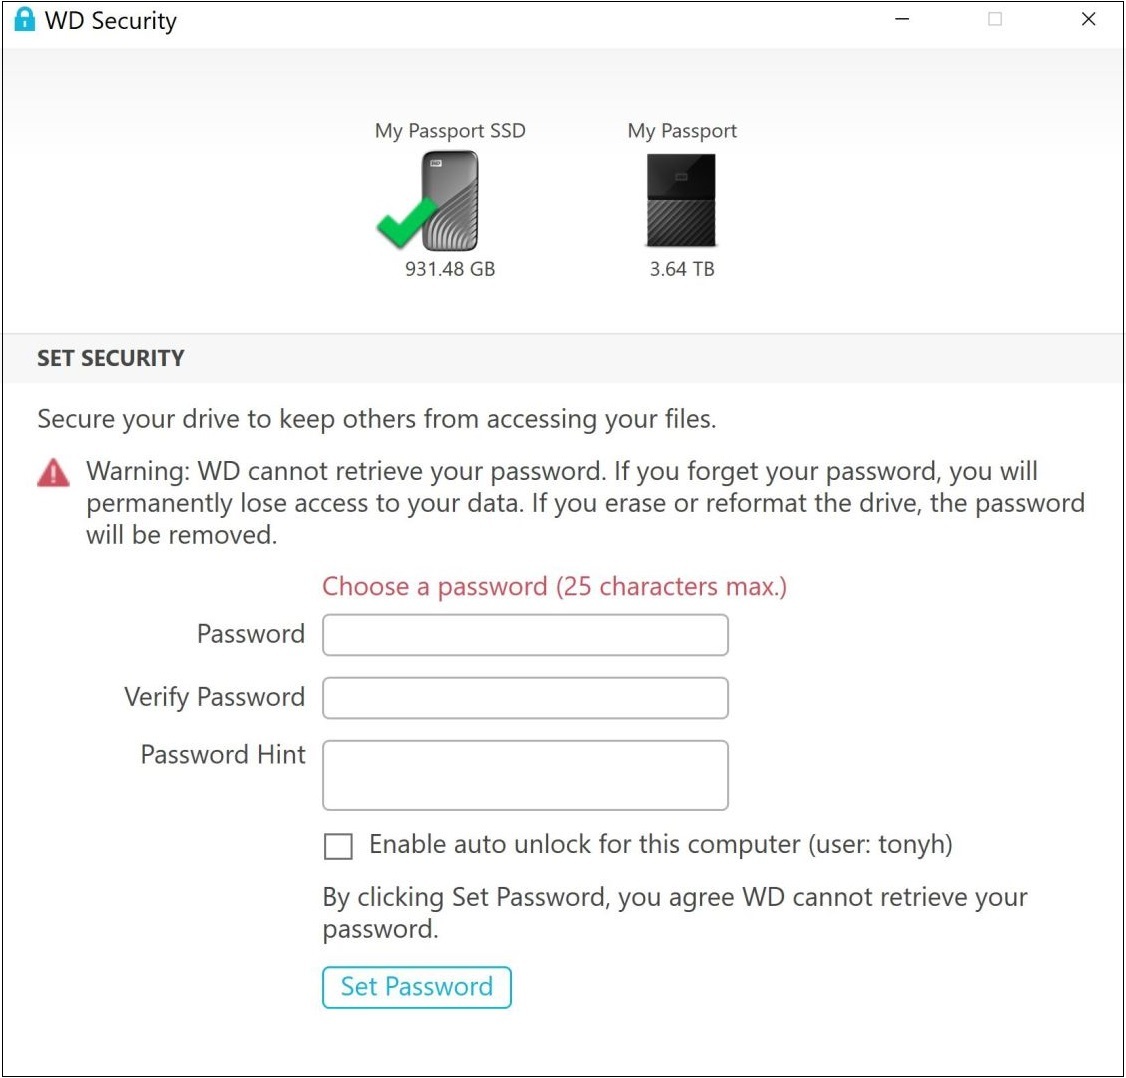Click the 931.48 GB capacity label
This screenshot has width=1126, height=1078.
coord(447,268)
